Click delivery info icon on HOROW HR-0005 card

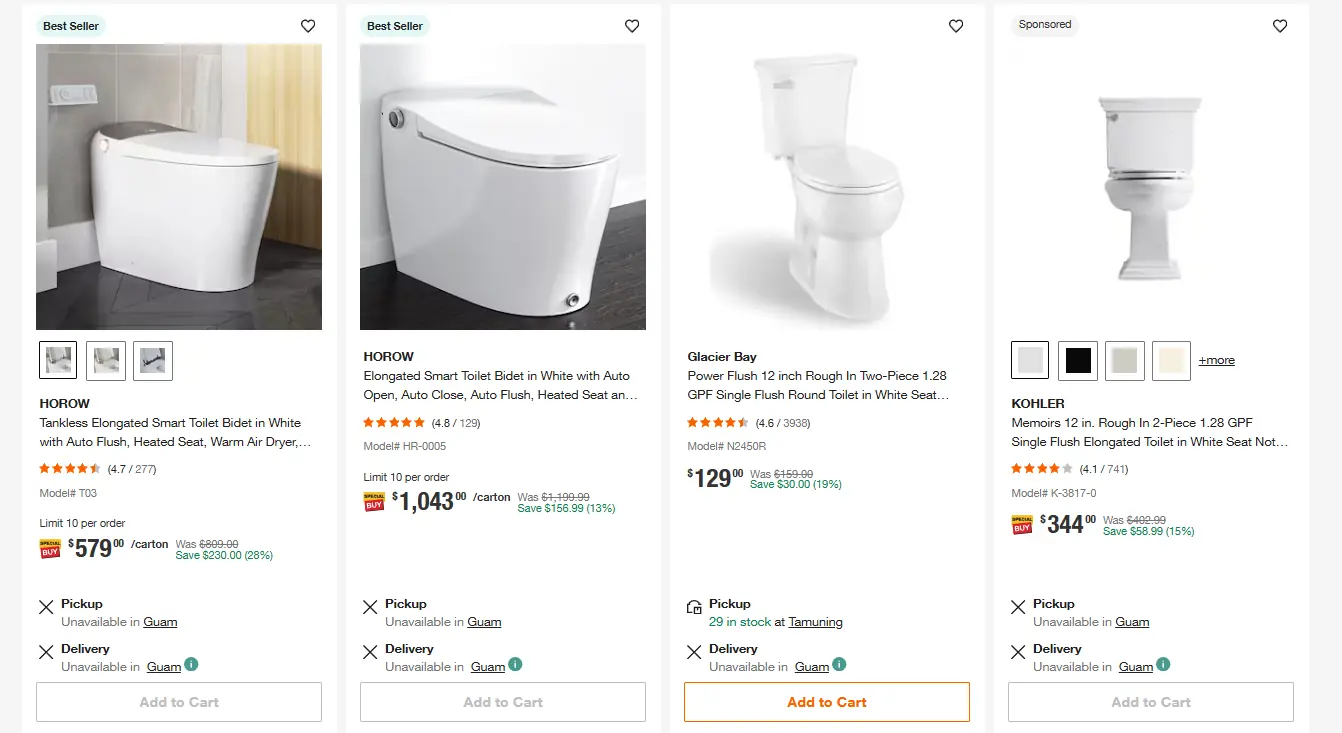pyautogui.click(x=516, y=664)
